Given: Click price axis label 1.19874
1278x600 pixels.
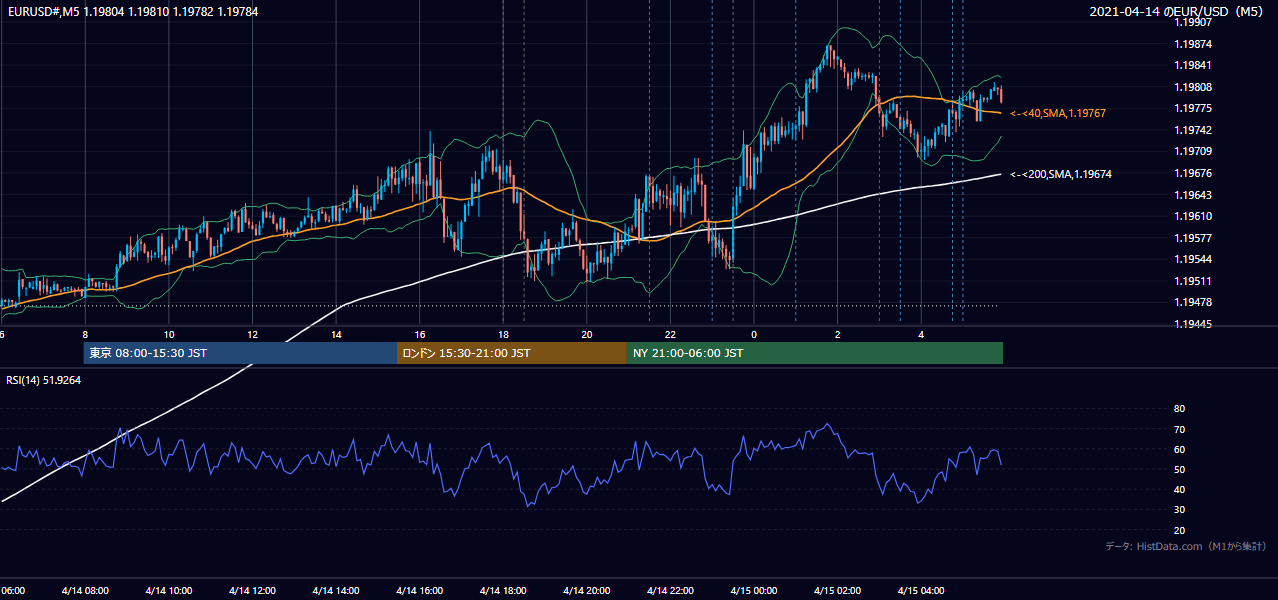Looking at the screenshot, I should tap(1194, 45).
